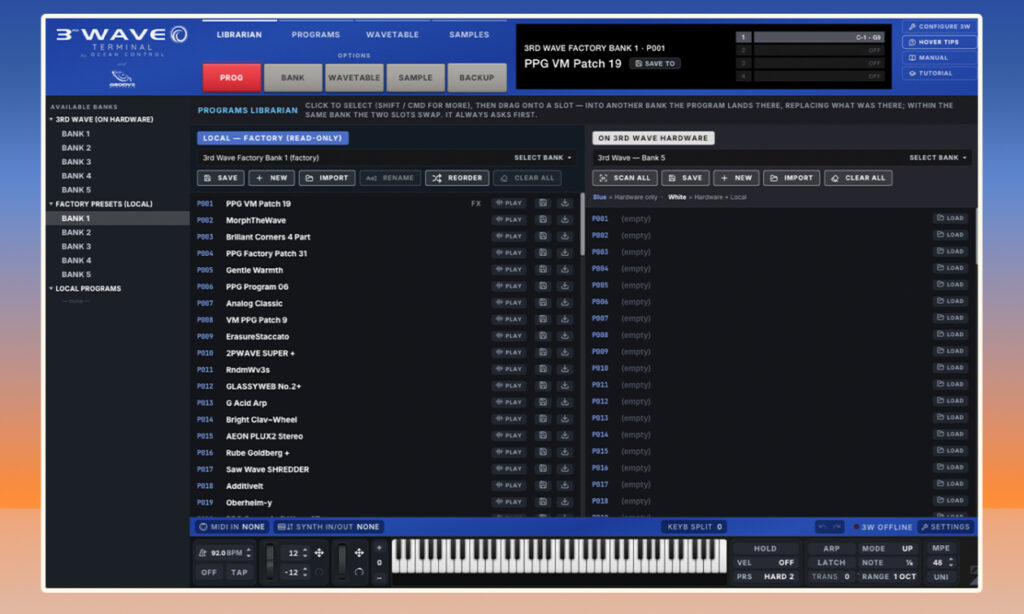Image resolution: width=1024 pixels, height=614 pixels.
Task: Switch to the WAVETABLE top tab
Action: point(392,35)
